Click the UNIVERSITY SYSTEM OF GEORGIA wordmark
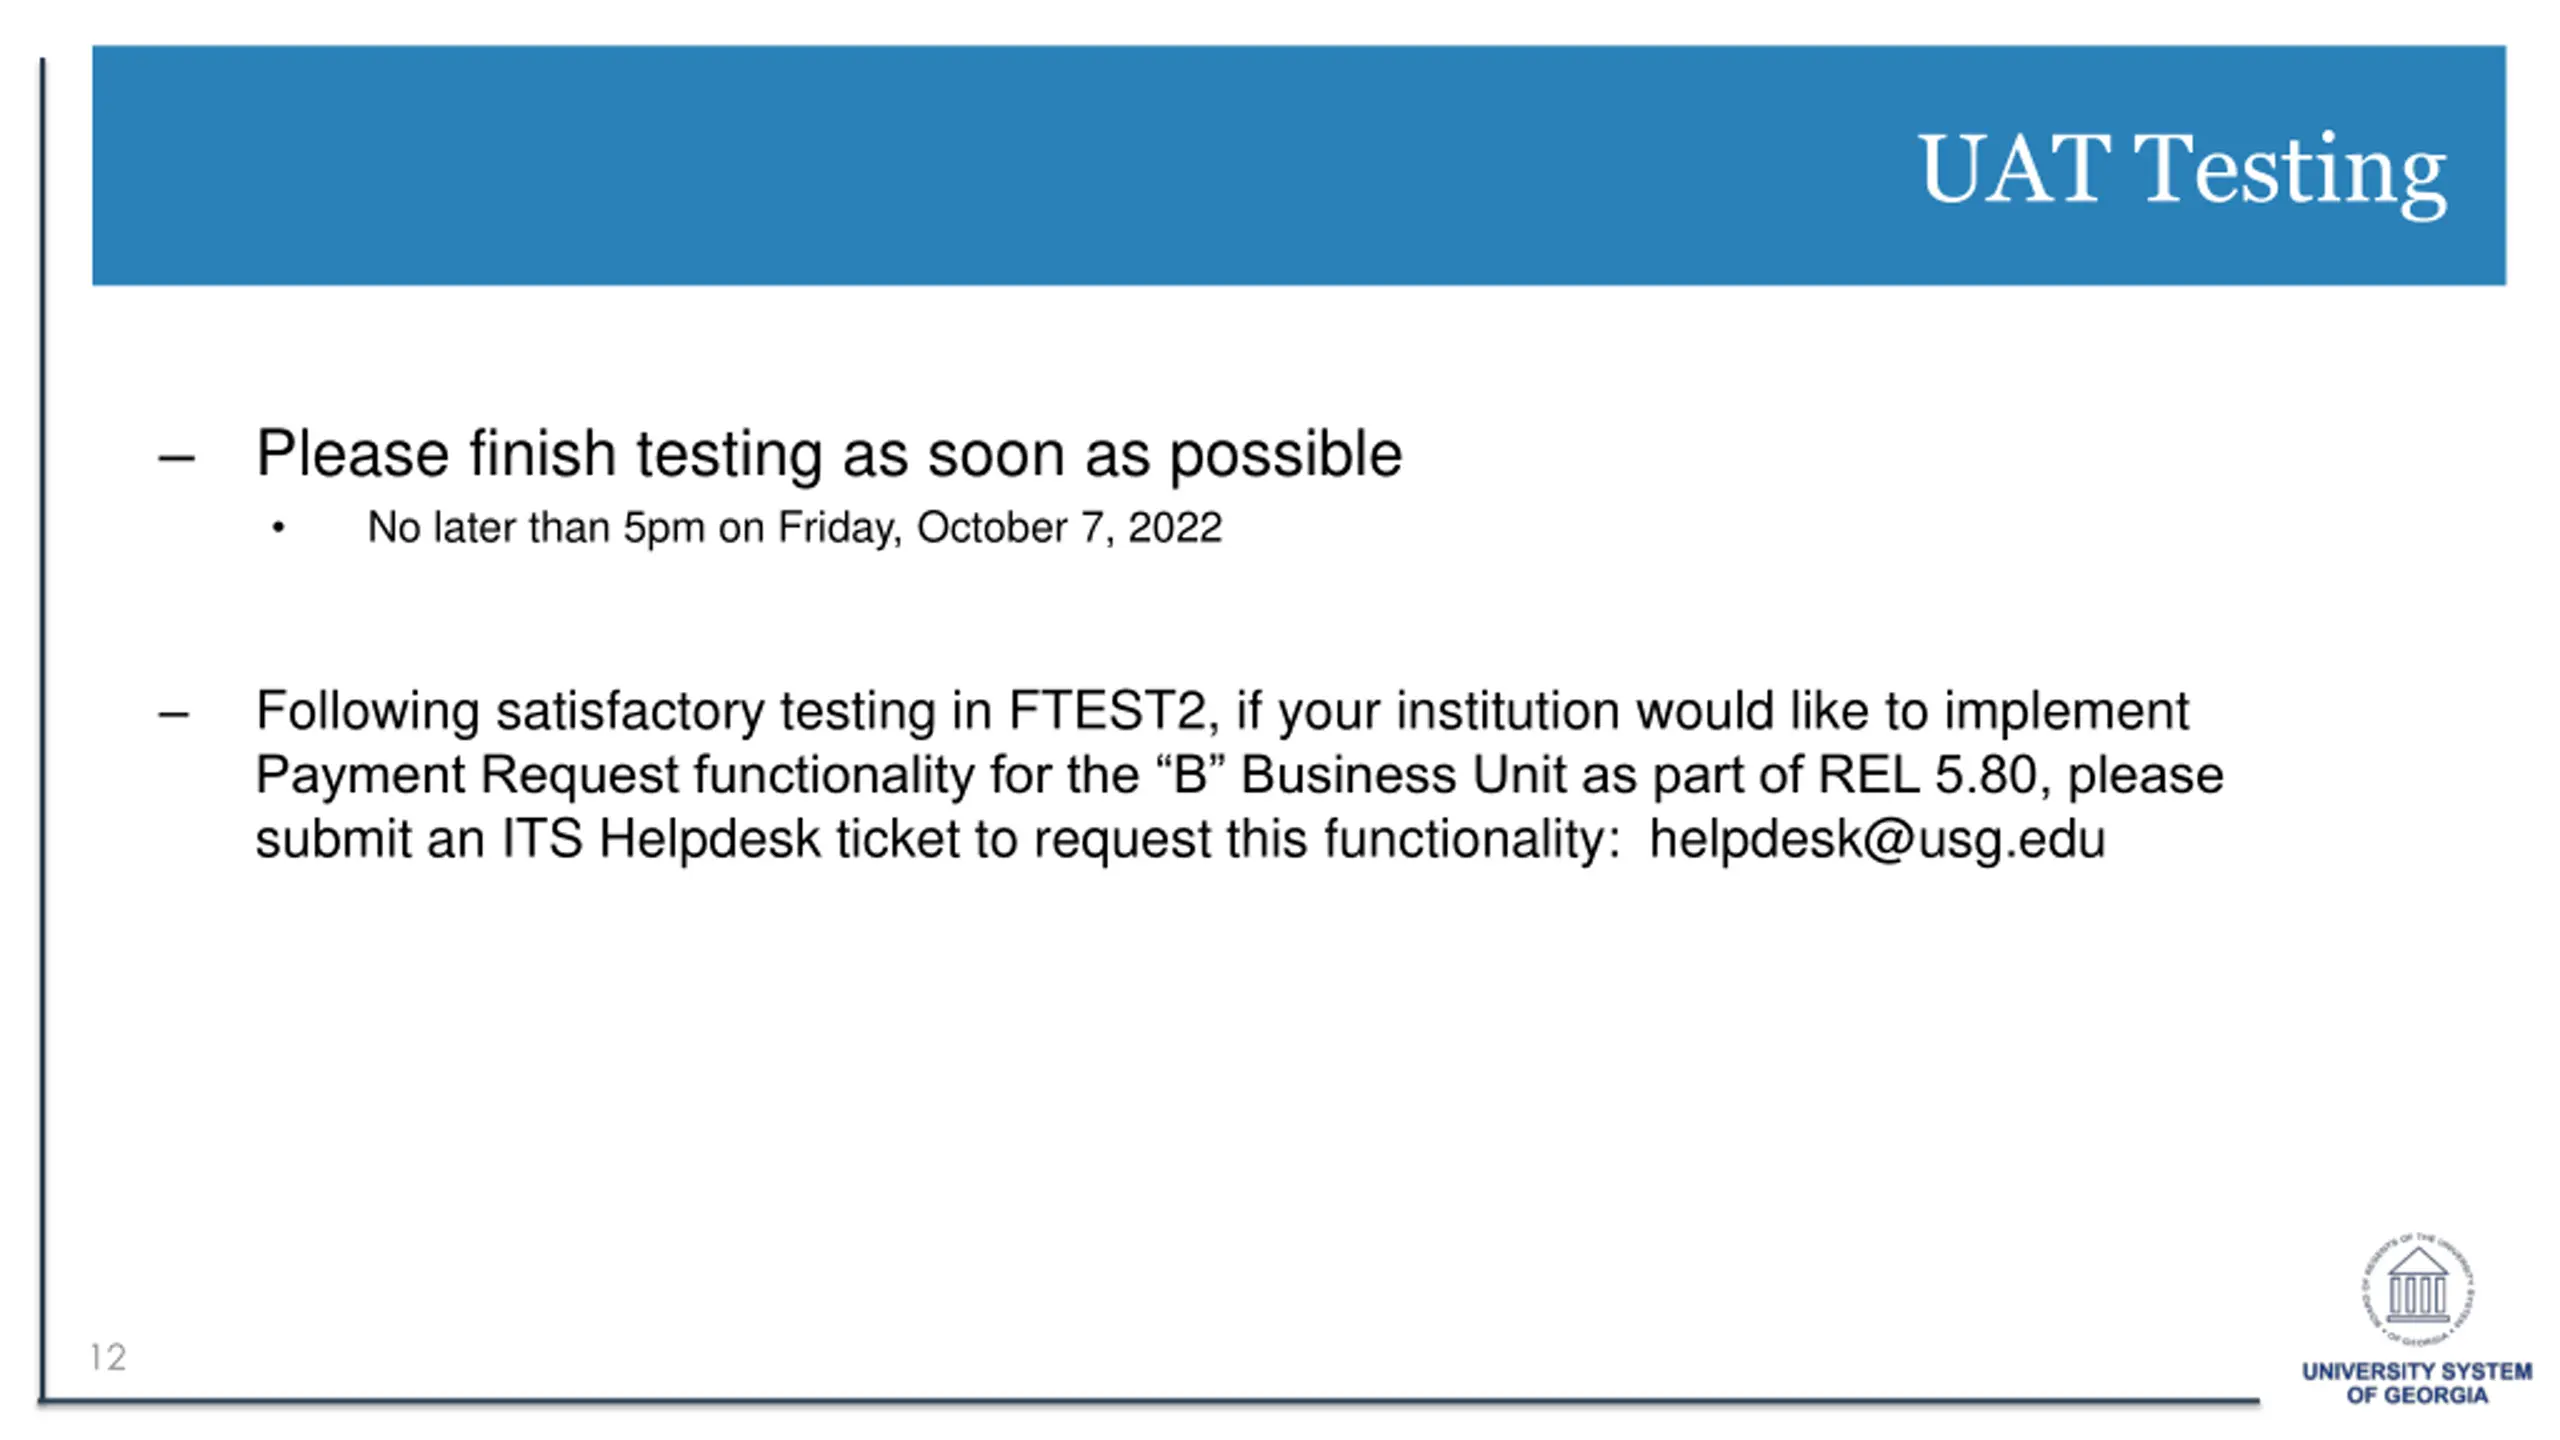 click(x=2417, y=1383)
